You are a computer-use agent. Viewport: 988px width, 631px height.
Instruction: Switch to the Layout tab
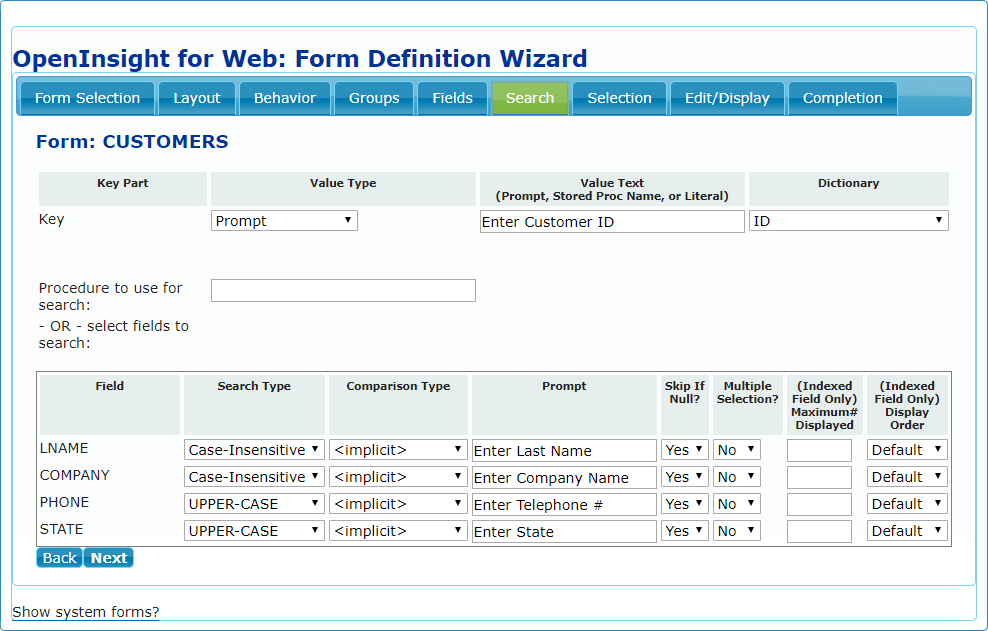point(197,98)
